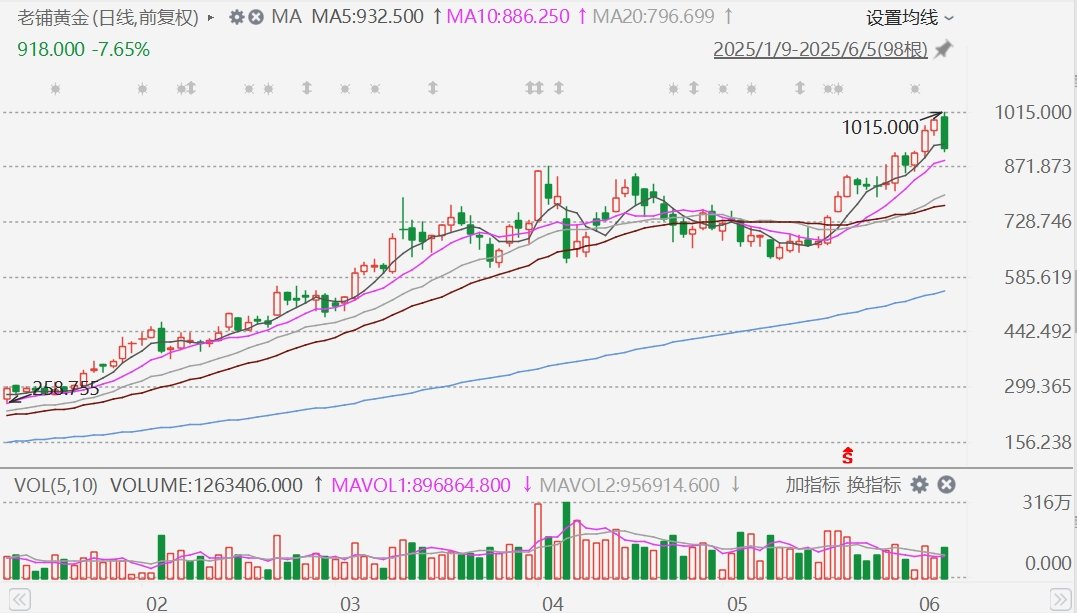Screen dimensions: 1077x613
Task: Click the 1015.000 peak price label
Action: pos(879,127)
